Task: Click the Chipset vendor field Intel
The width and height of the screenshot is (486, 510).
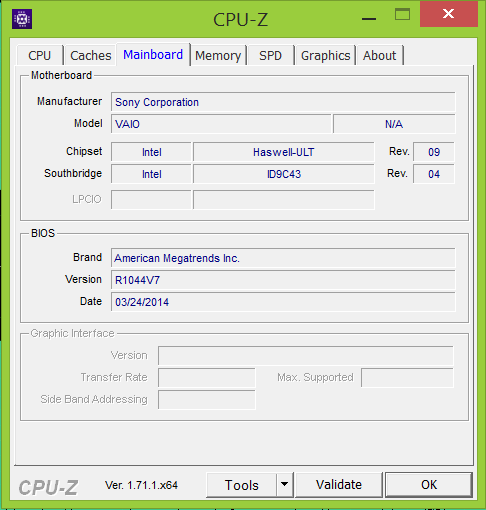Action: [151, 152]
